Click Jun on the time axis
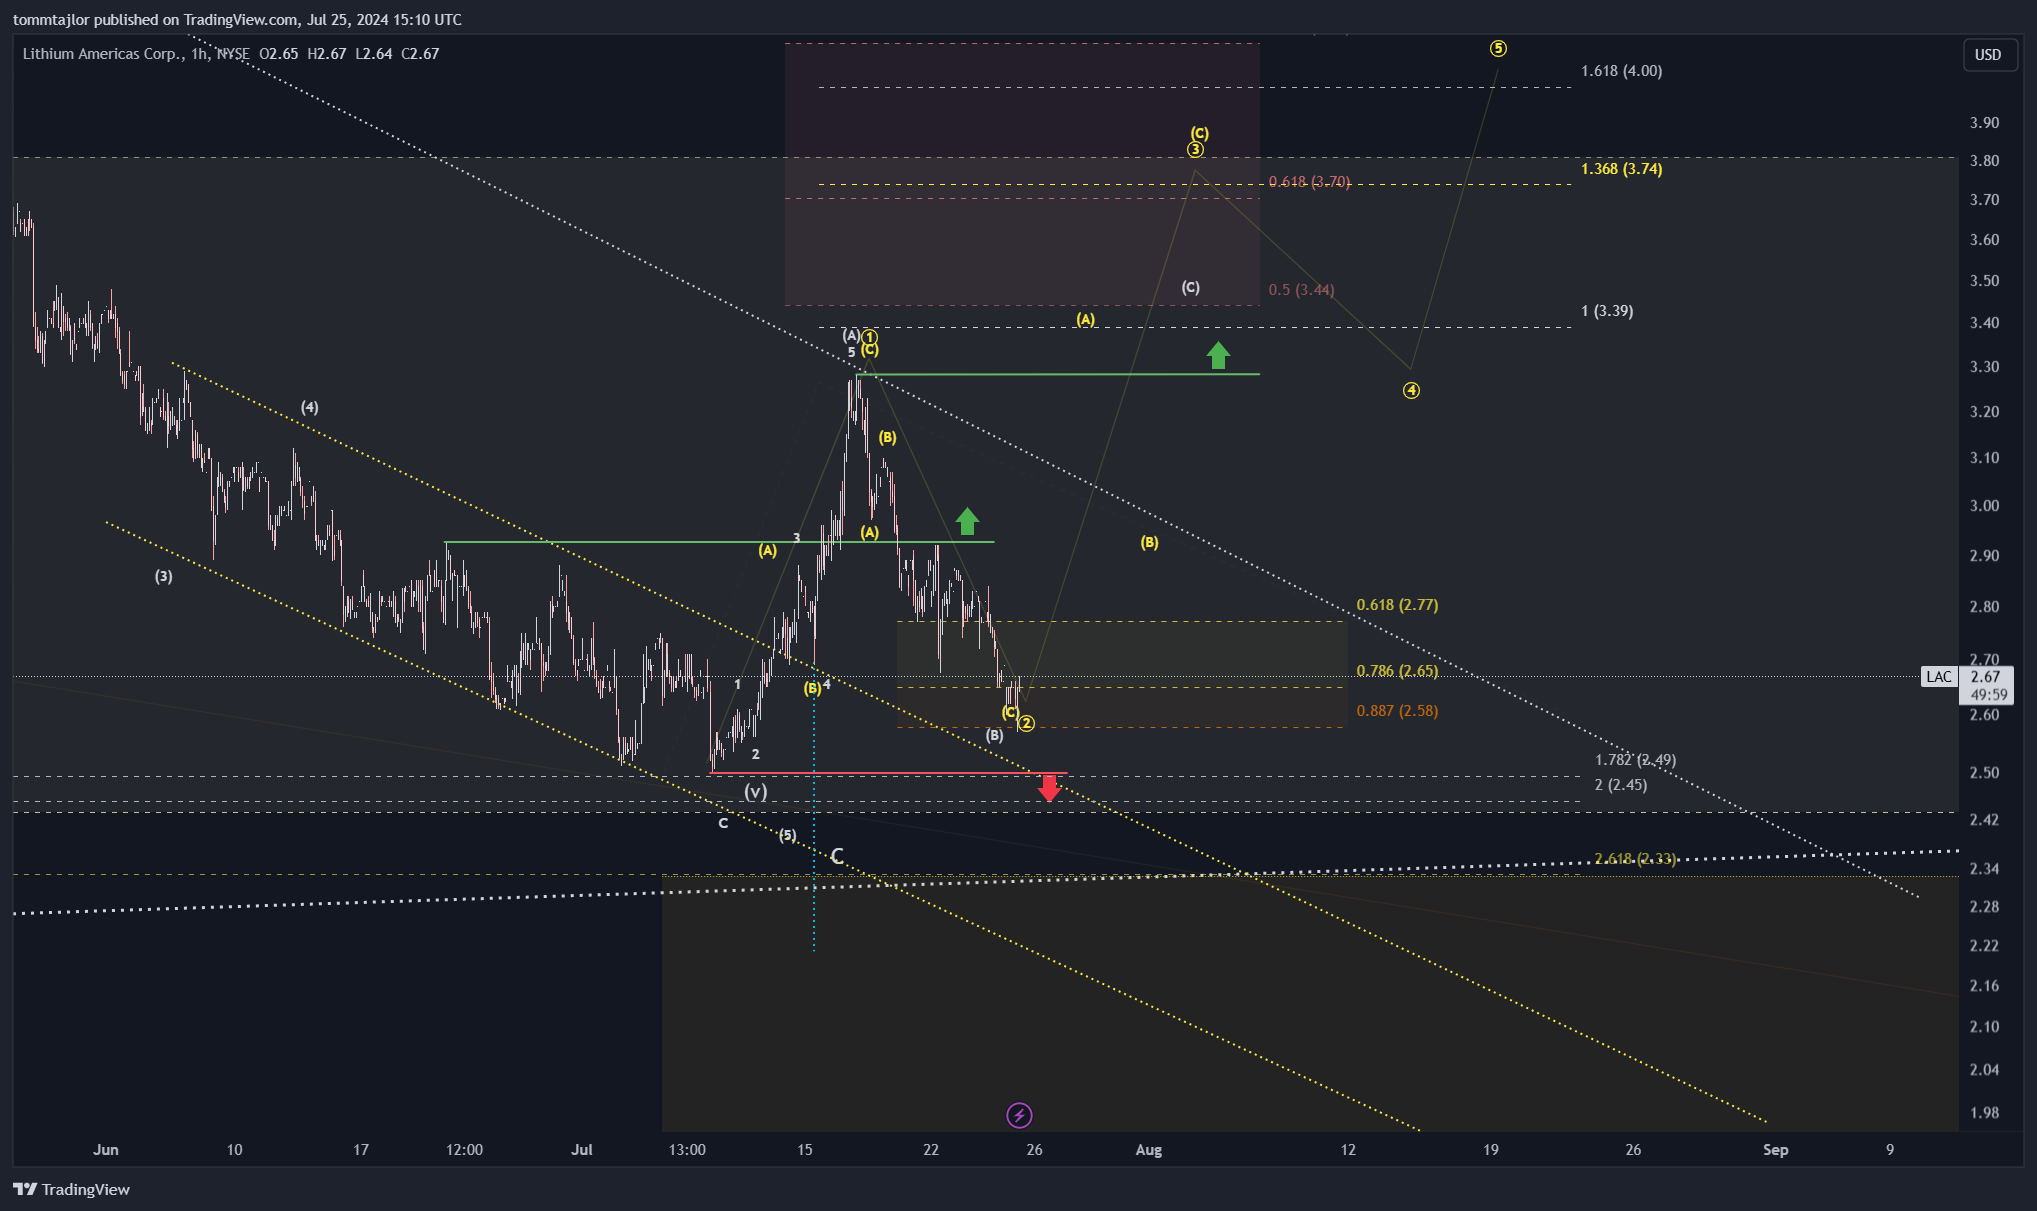Screen dimensions: 2037x1211 [106, 1150]
